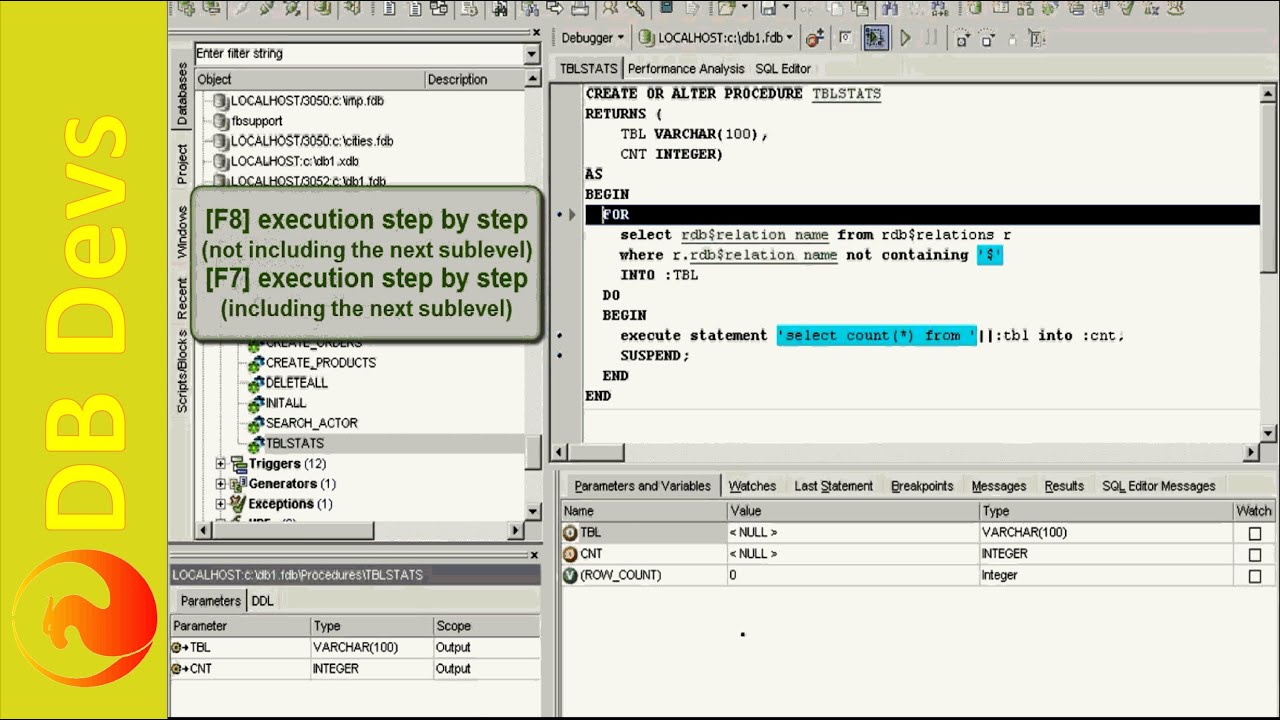Viewport: 1280px width, 720px height.
Task: Click the highlighted debug mode icon
Action: [875, 38]
